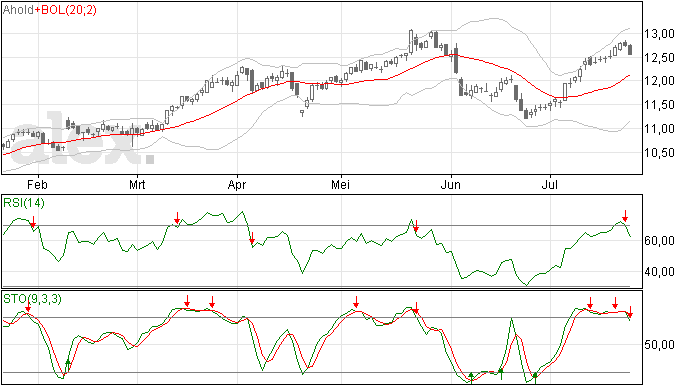Click the red stochastic sell arrow near Mei
Image resolution: width=690 pixels, height=387 pixels.
[x=356, y=302]
